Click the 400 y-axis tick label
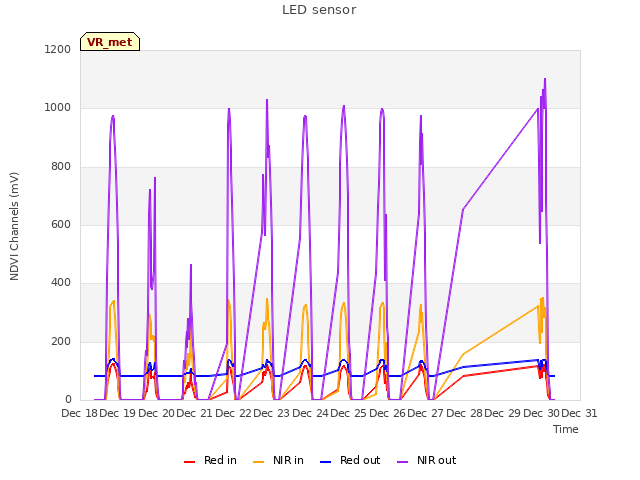This screenshot has width=640, height=480. [61, 282]
